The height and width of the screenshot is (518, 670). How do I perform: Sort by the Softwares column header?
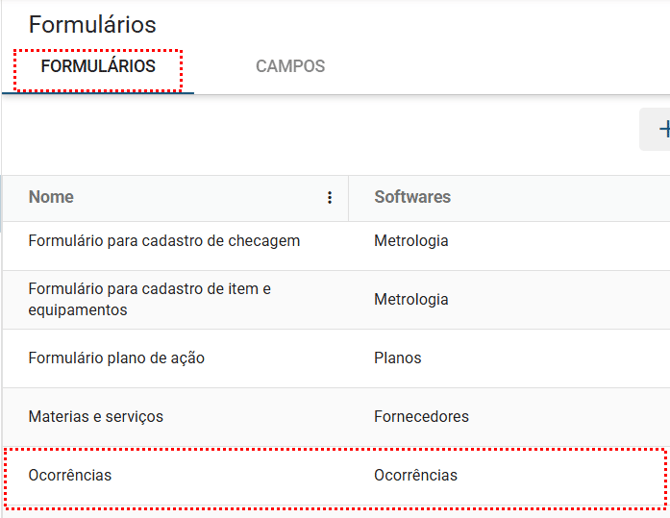pos(412,197)
